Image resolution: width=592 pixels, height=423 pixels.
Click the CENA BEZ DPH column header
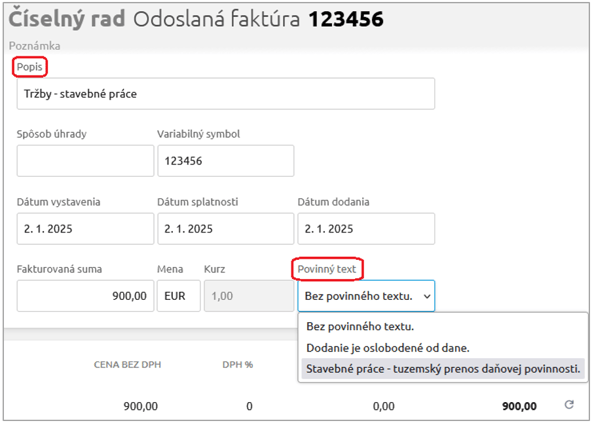pos(128,365)
